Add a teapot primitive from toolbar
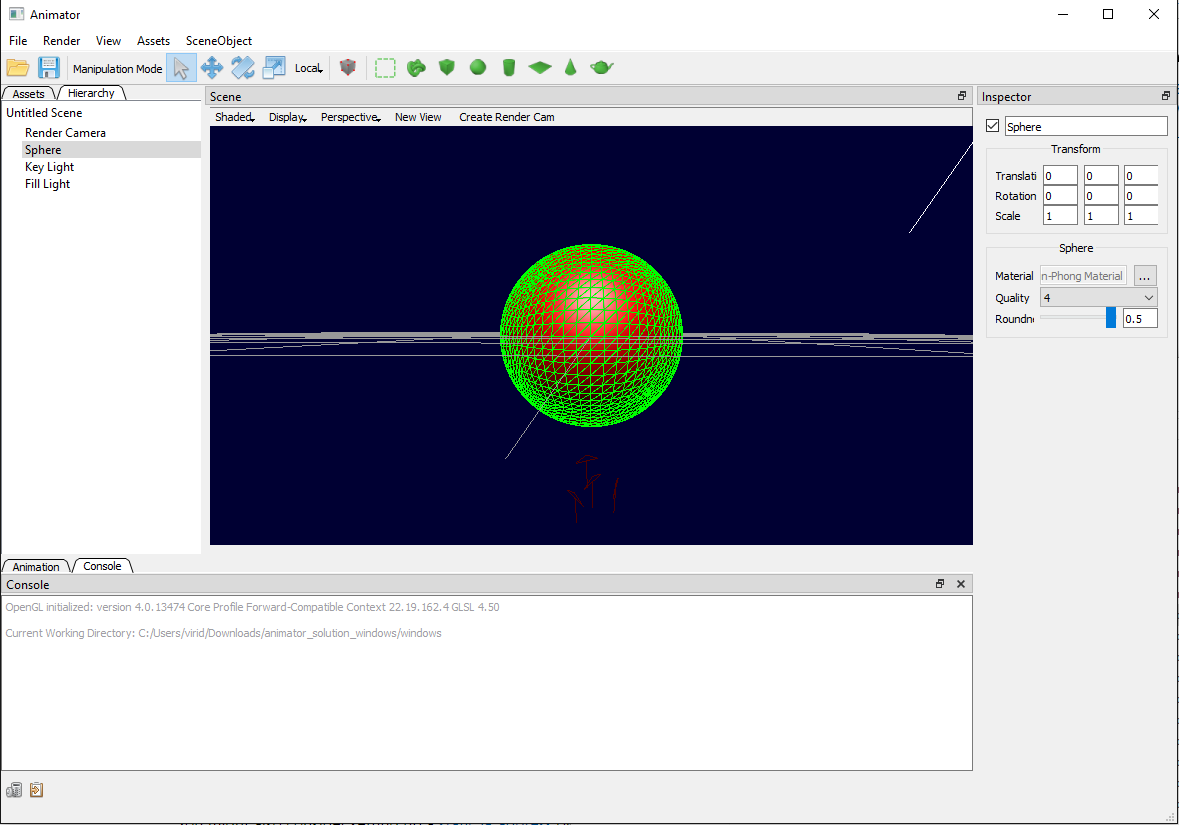This screenshot has width=1179, height=825. tap(601, 68)
